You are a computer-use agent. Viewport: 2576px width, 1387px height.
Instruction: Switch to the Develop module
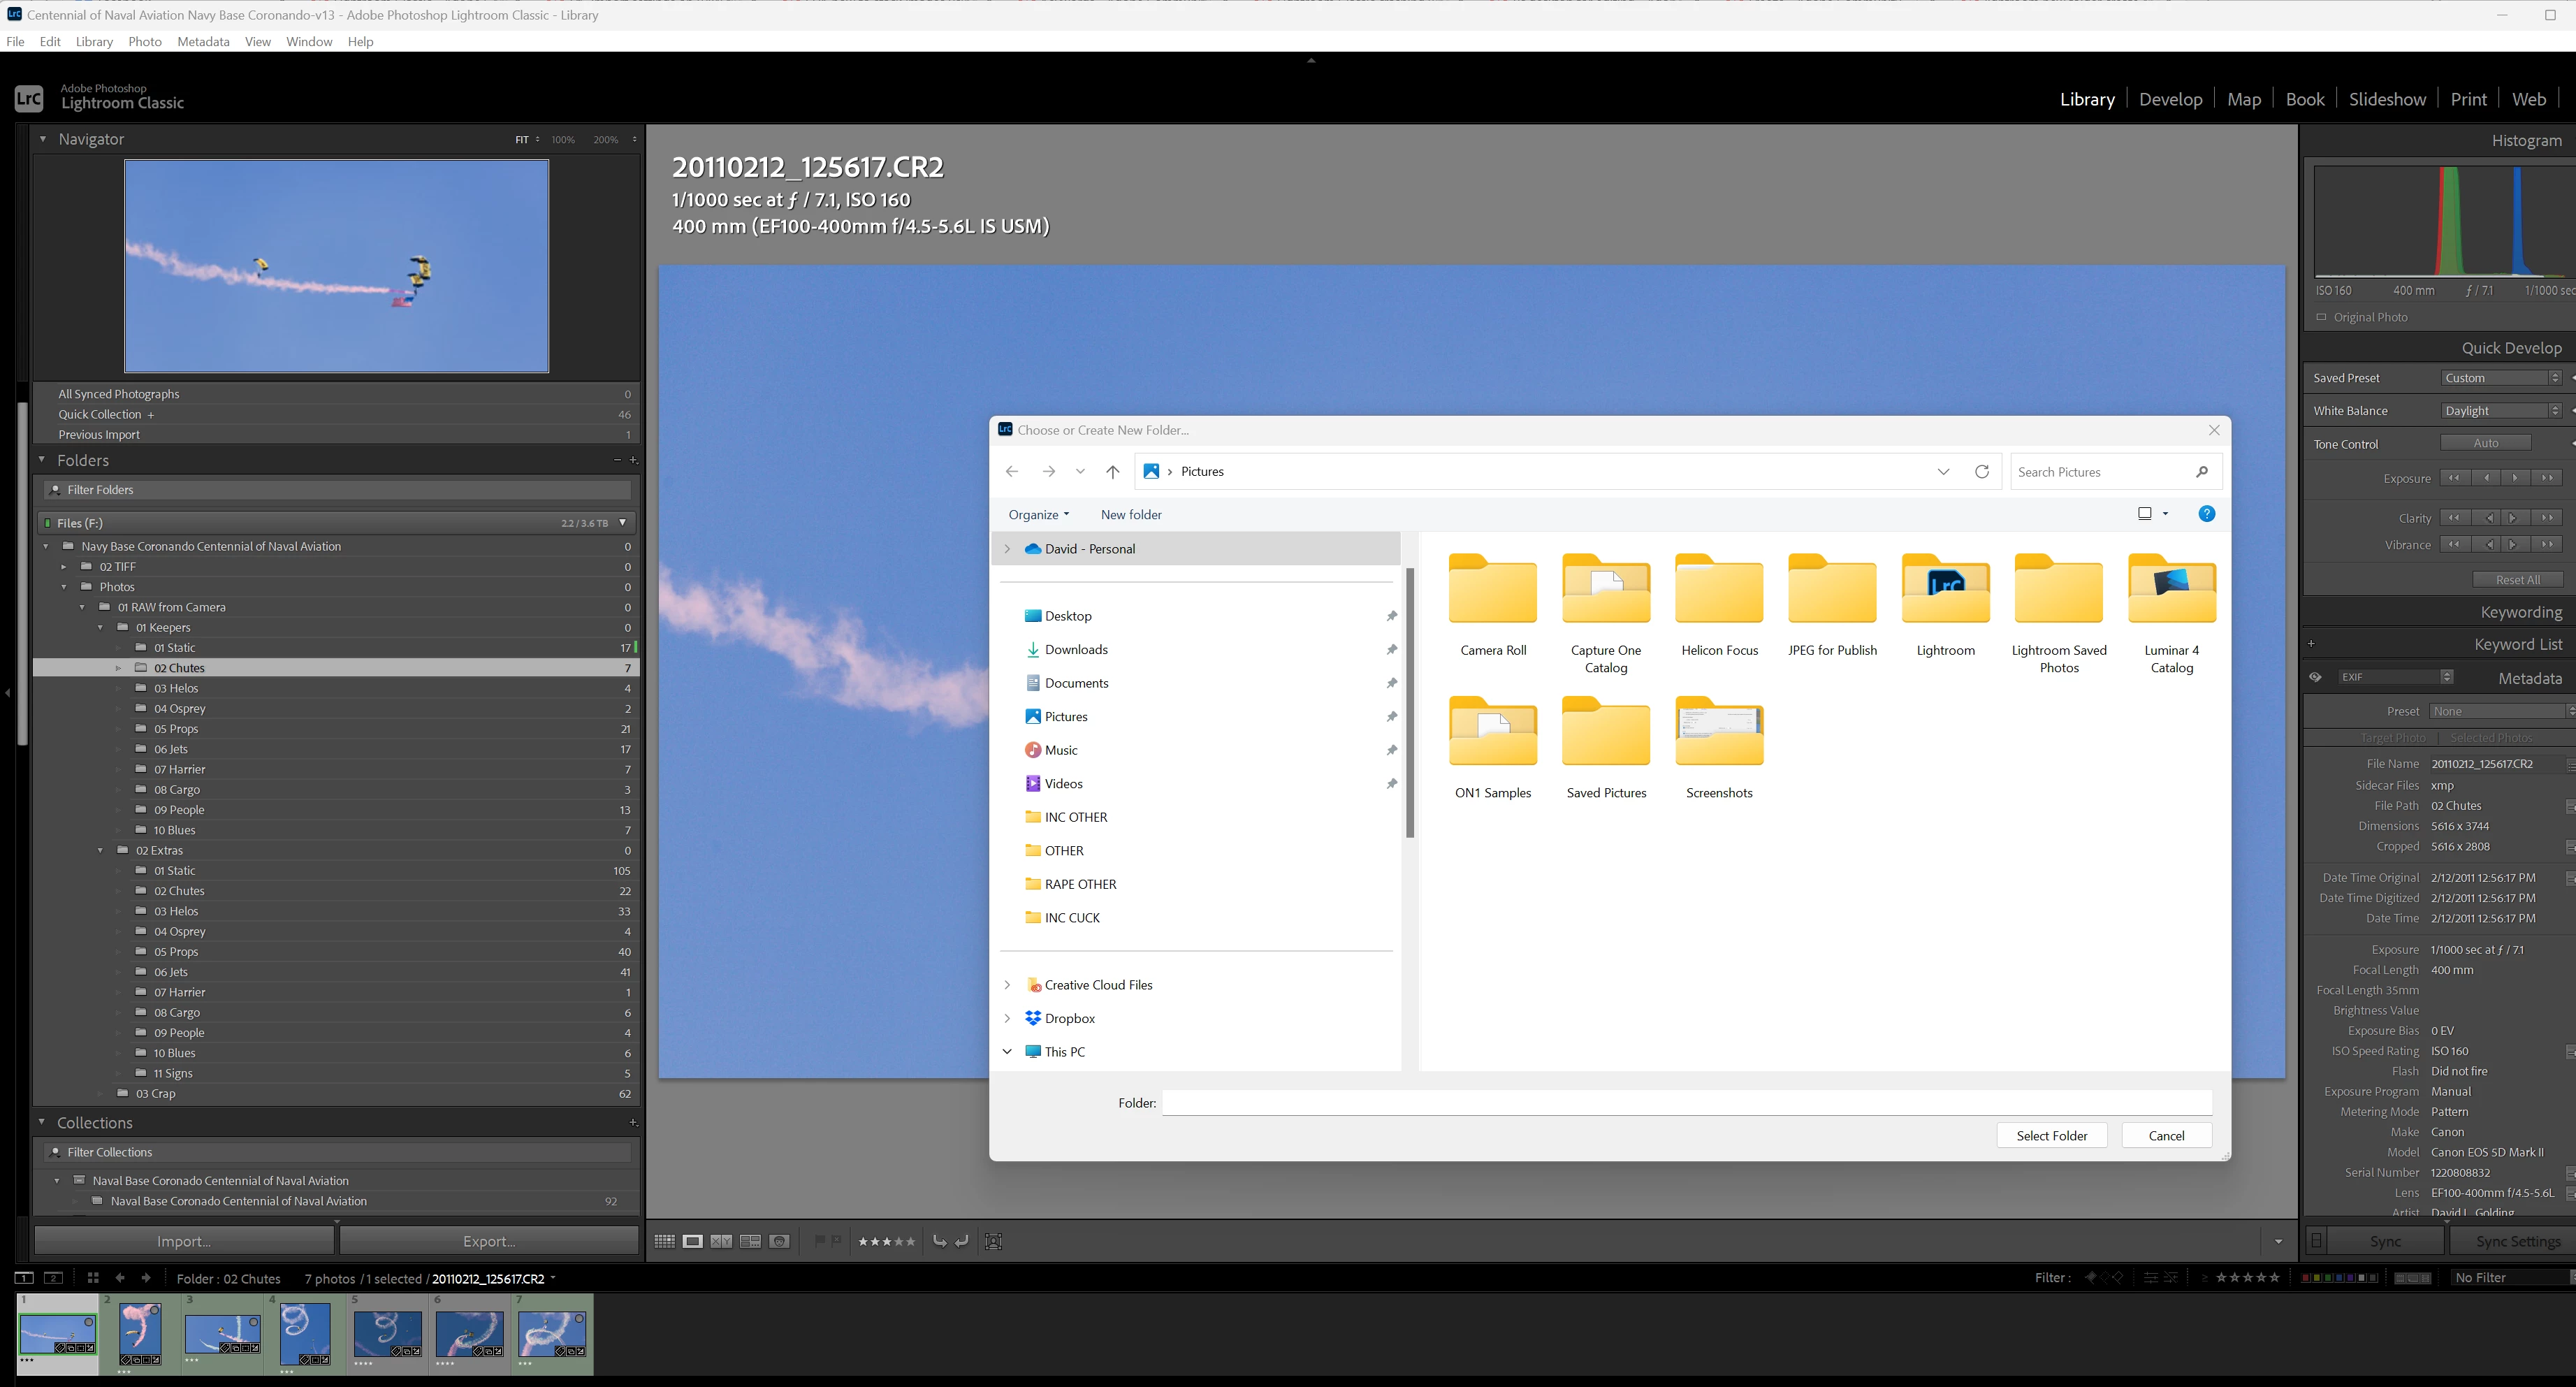(2170, 99)
